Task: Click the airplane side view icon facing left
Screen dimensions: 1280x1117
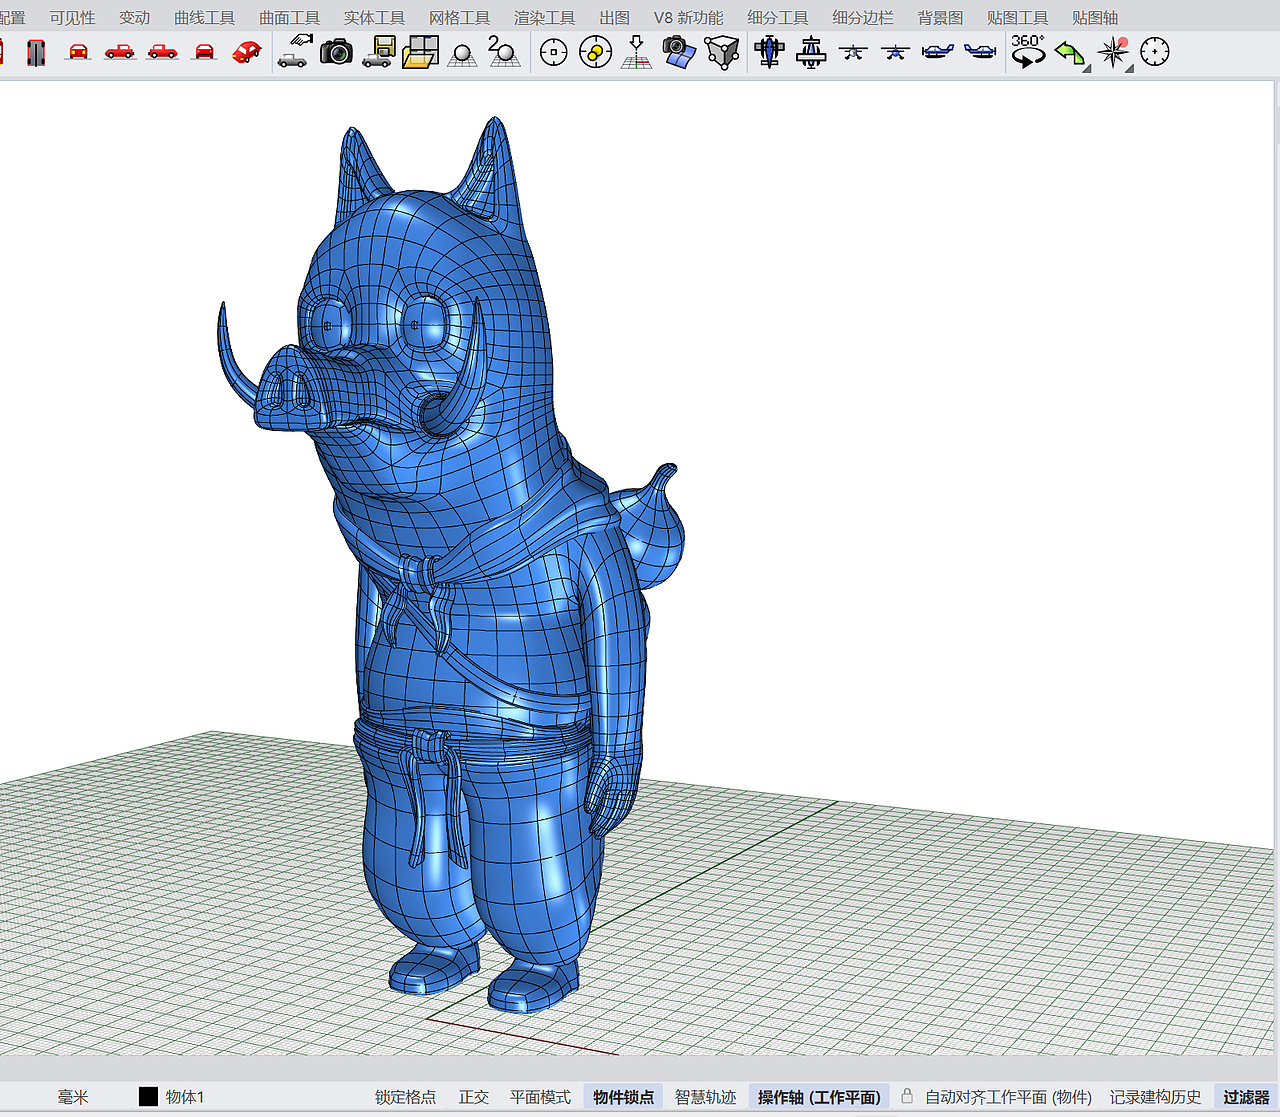Action: pos(937,52)
